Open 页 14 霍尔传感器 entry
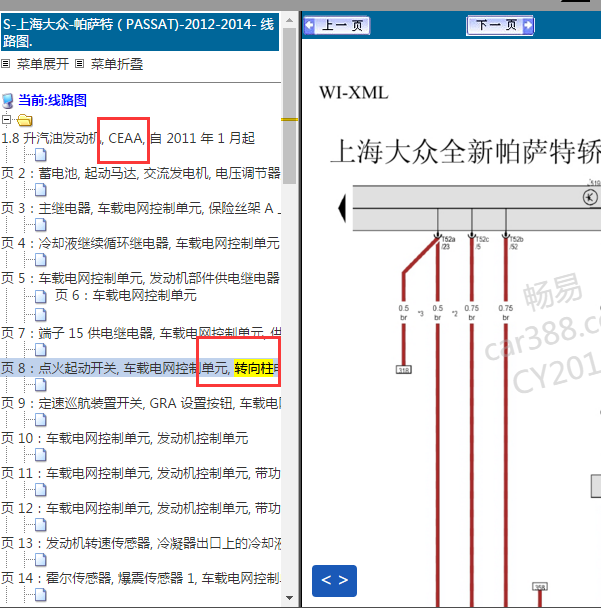The width and height of the screenshot is (601, 608). tap(141, 578)
